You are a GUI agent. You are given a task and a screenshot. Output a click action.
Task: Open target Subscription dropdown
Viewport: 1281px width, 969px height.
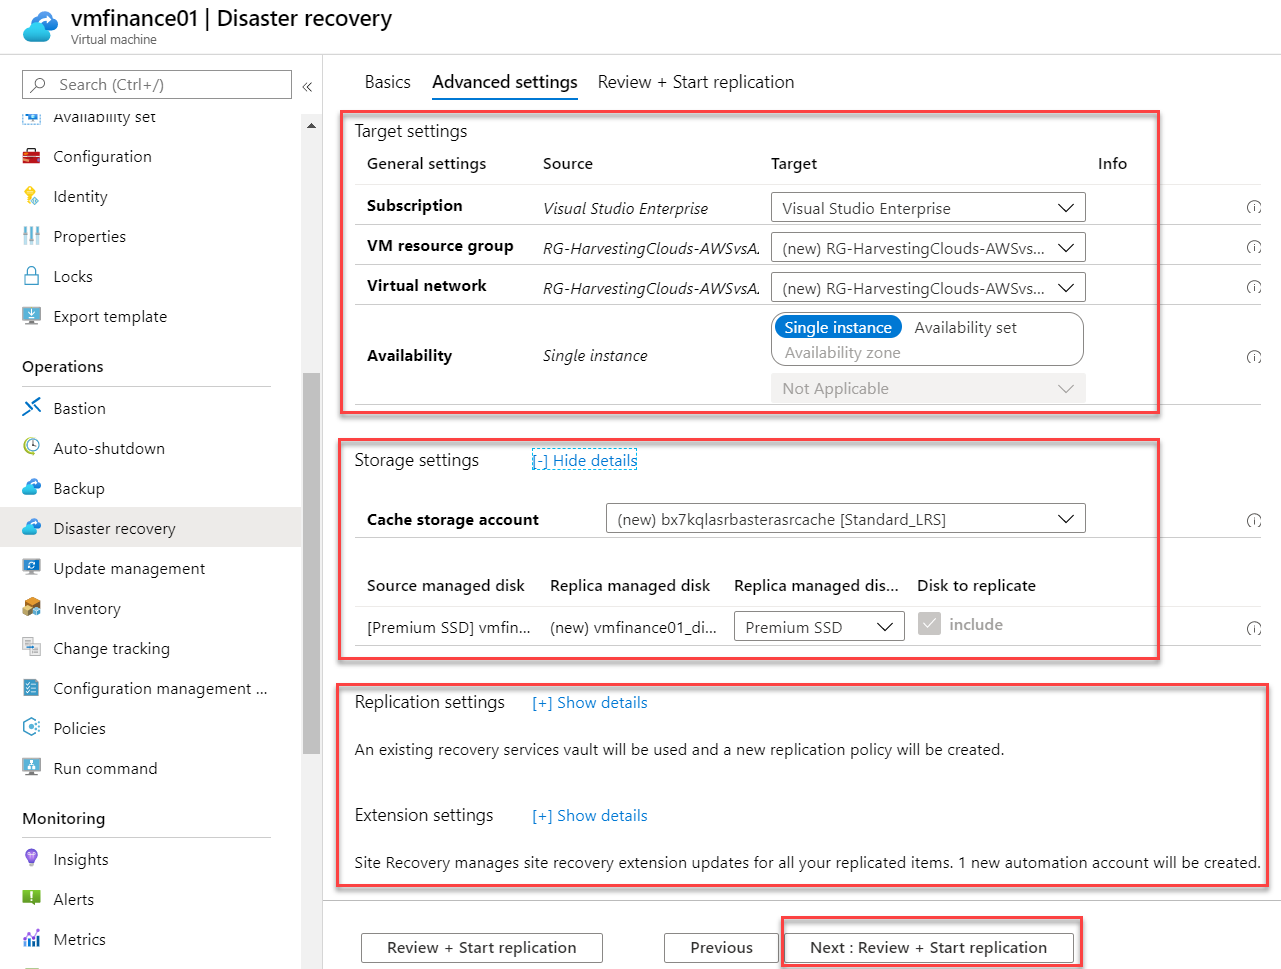[928, 208]
